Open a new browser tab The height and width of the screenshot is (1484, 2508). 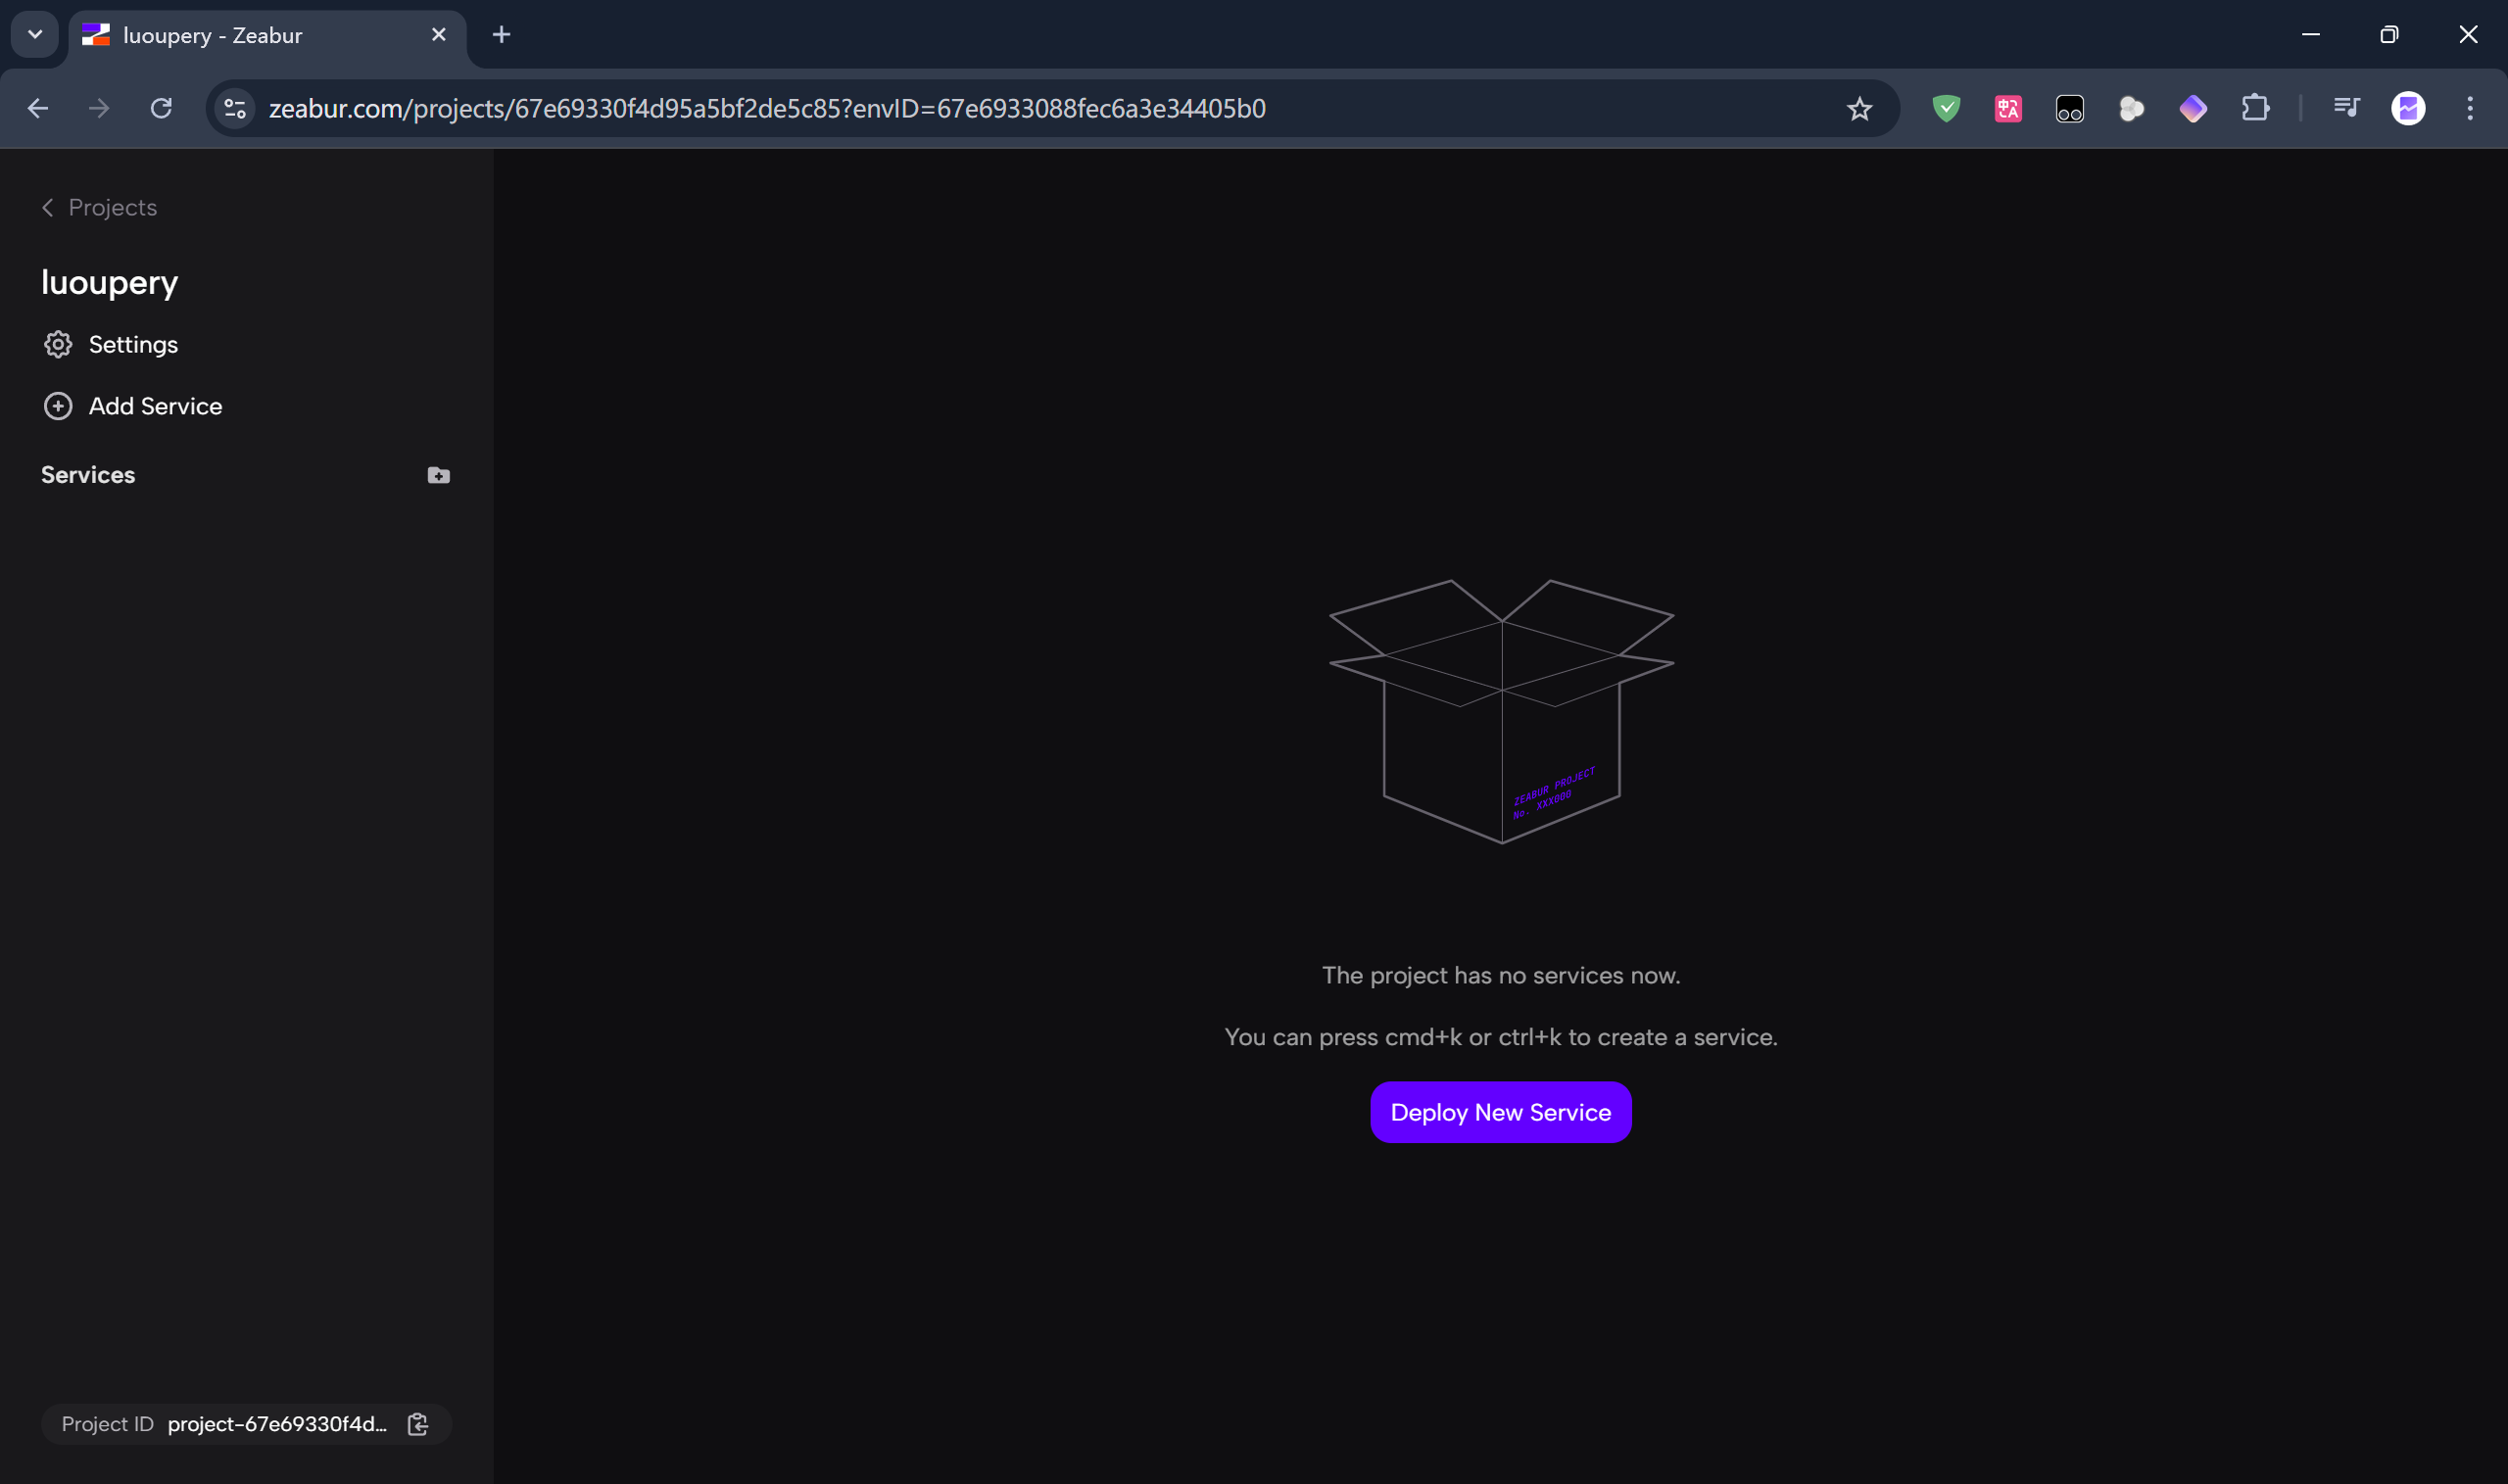coord(502,35)
